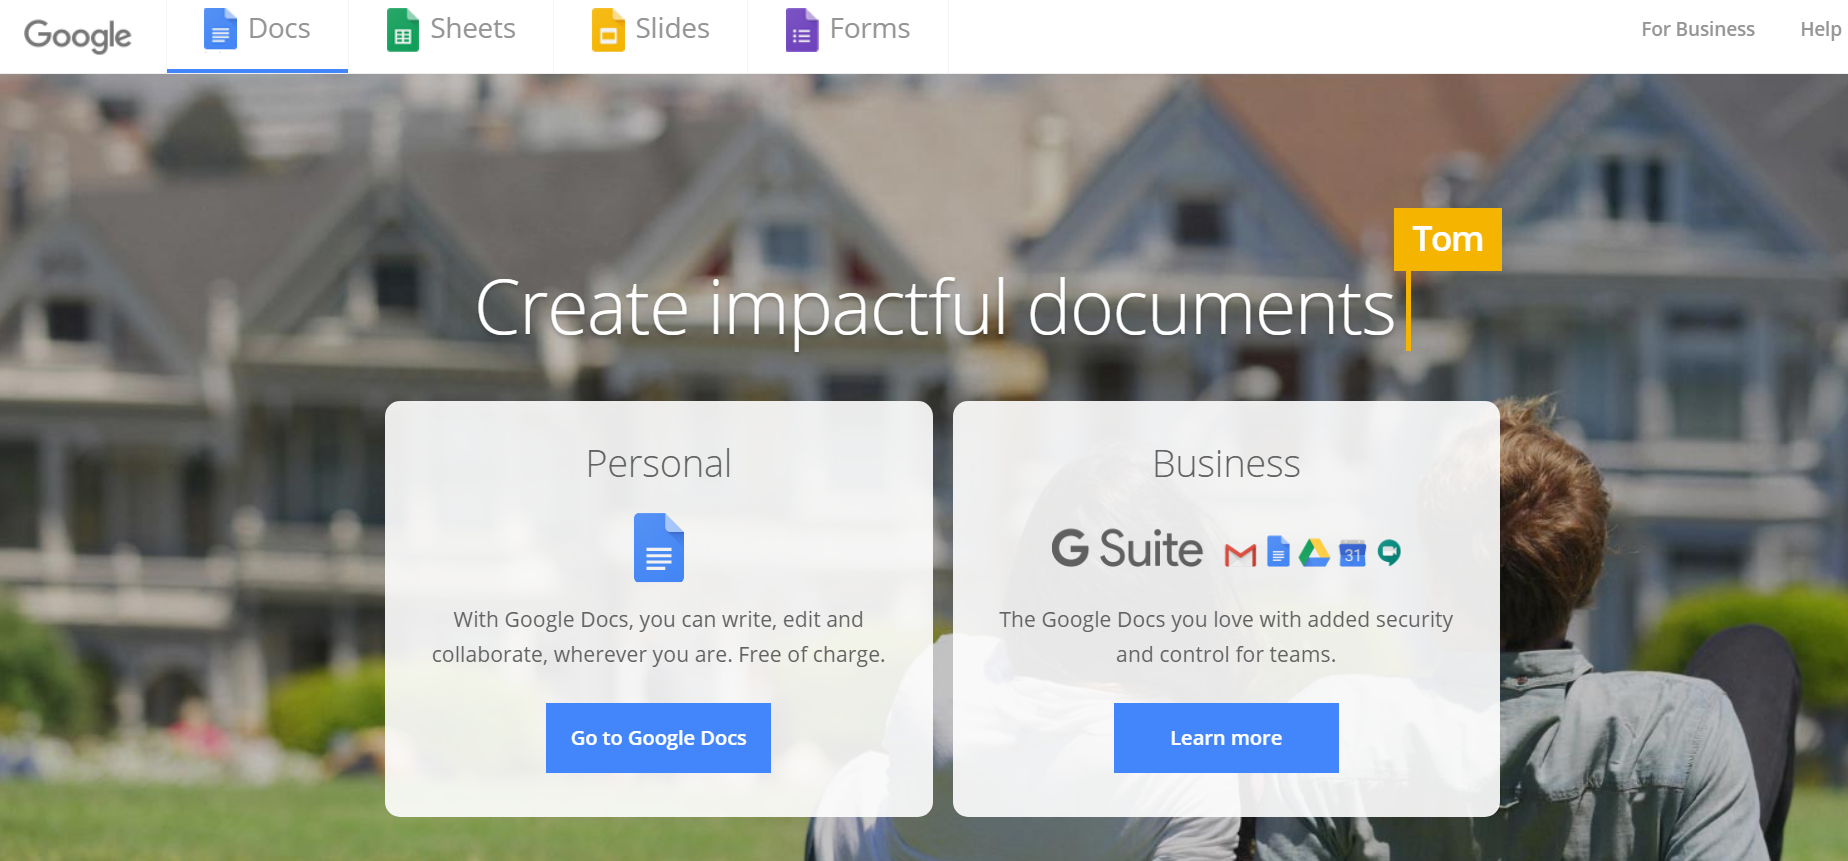Open the Docs tab label
1848x861 pixels.
point(279,29)
